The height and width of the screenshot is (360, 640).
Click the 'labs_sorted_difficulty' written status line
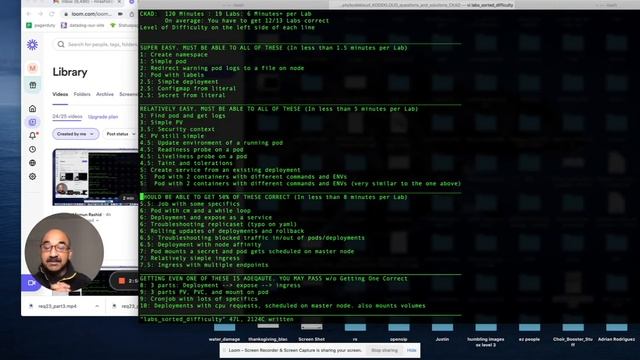coord(216,319)
